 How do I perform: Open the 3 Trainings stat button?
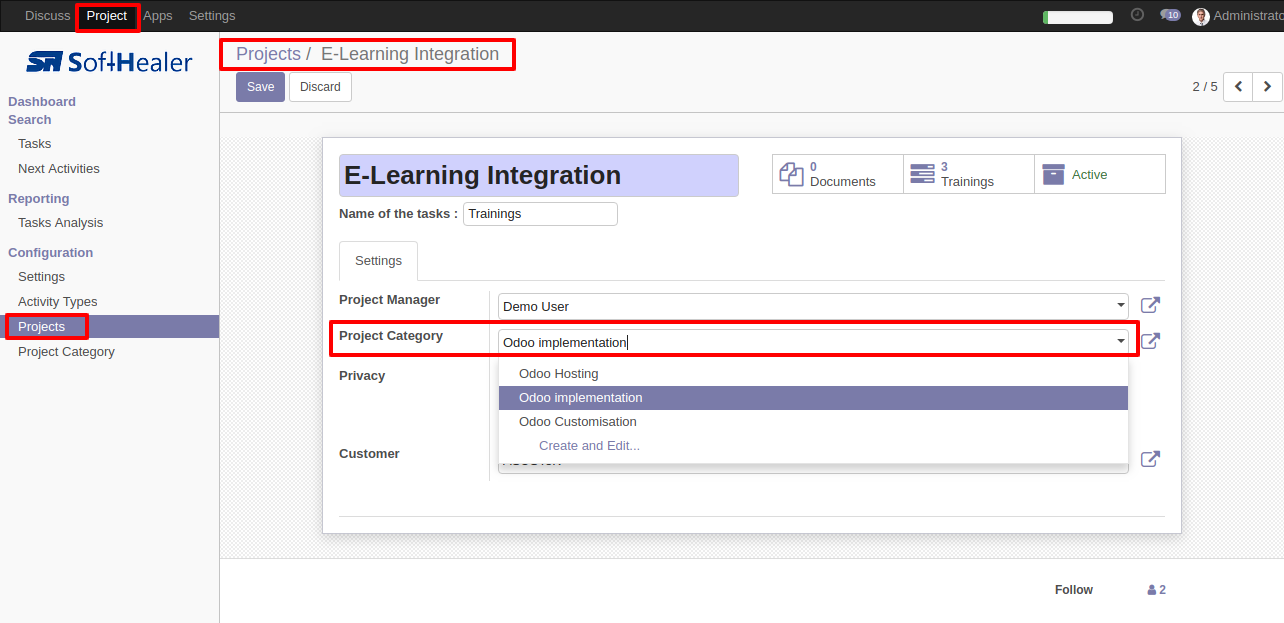tap(969, 174)
